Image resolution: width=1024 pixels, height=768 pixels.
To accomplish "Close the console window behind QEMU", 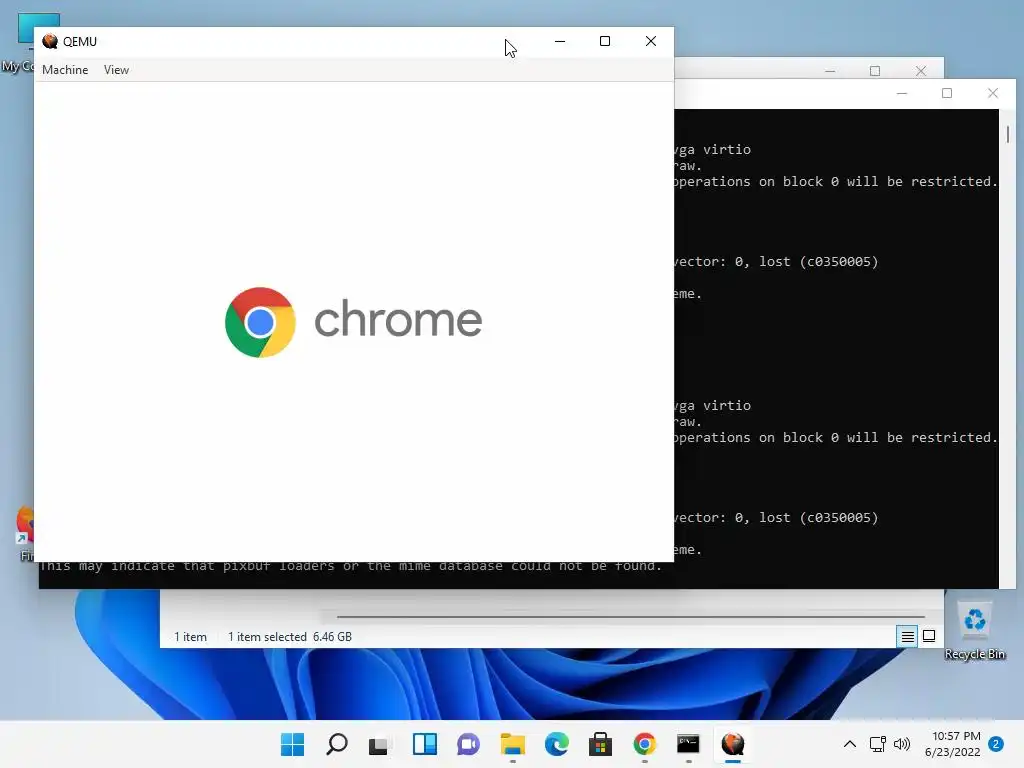I will click(993, 93).
